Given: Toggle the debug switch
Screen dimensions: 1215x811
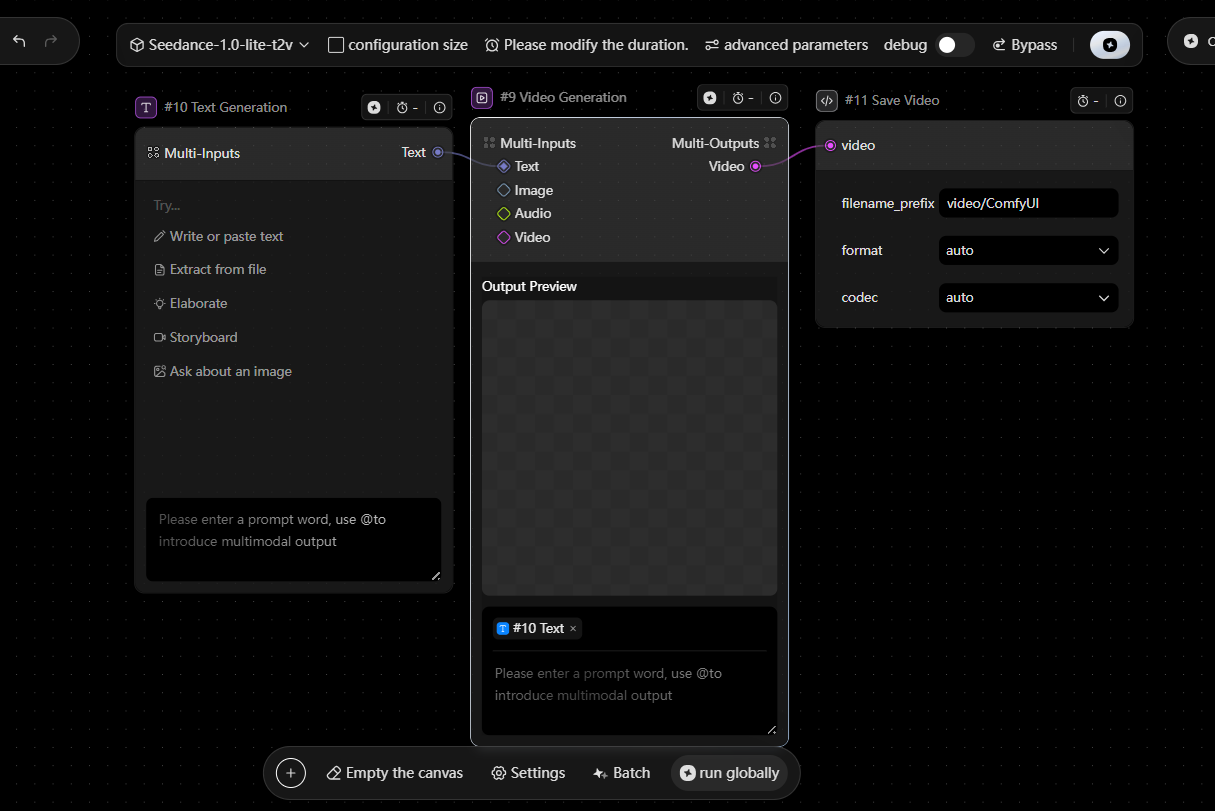Looking at the screenshot, I should [x=955, y=45].
